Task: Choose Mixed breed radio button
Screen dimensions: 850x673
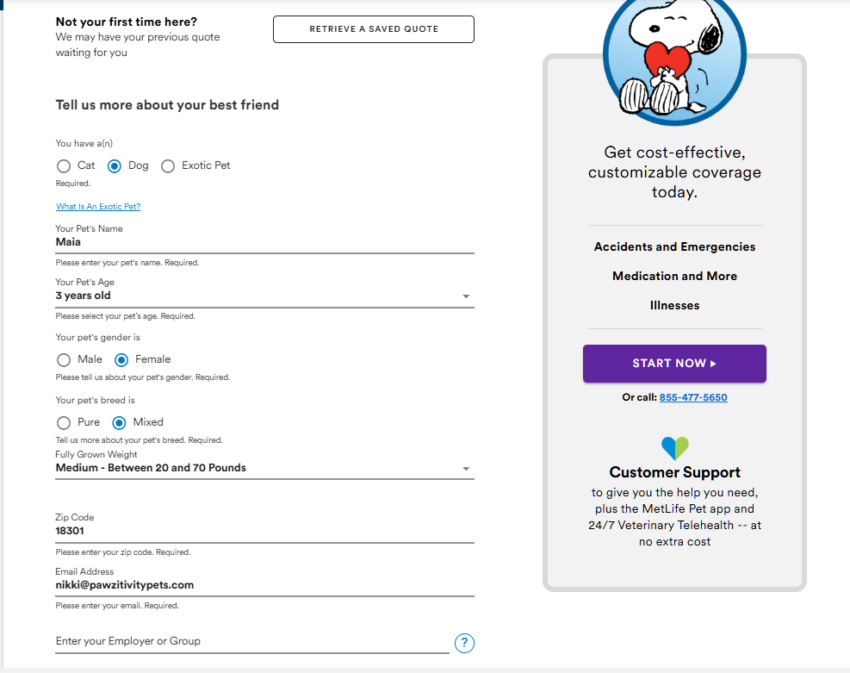Action: pyautogui.click(x=120, y=423)
